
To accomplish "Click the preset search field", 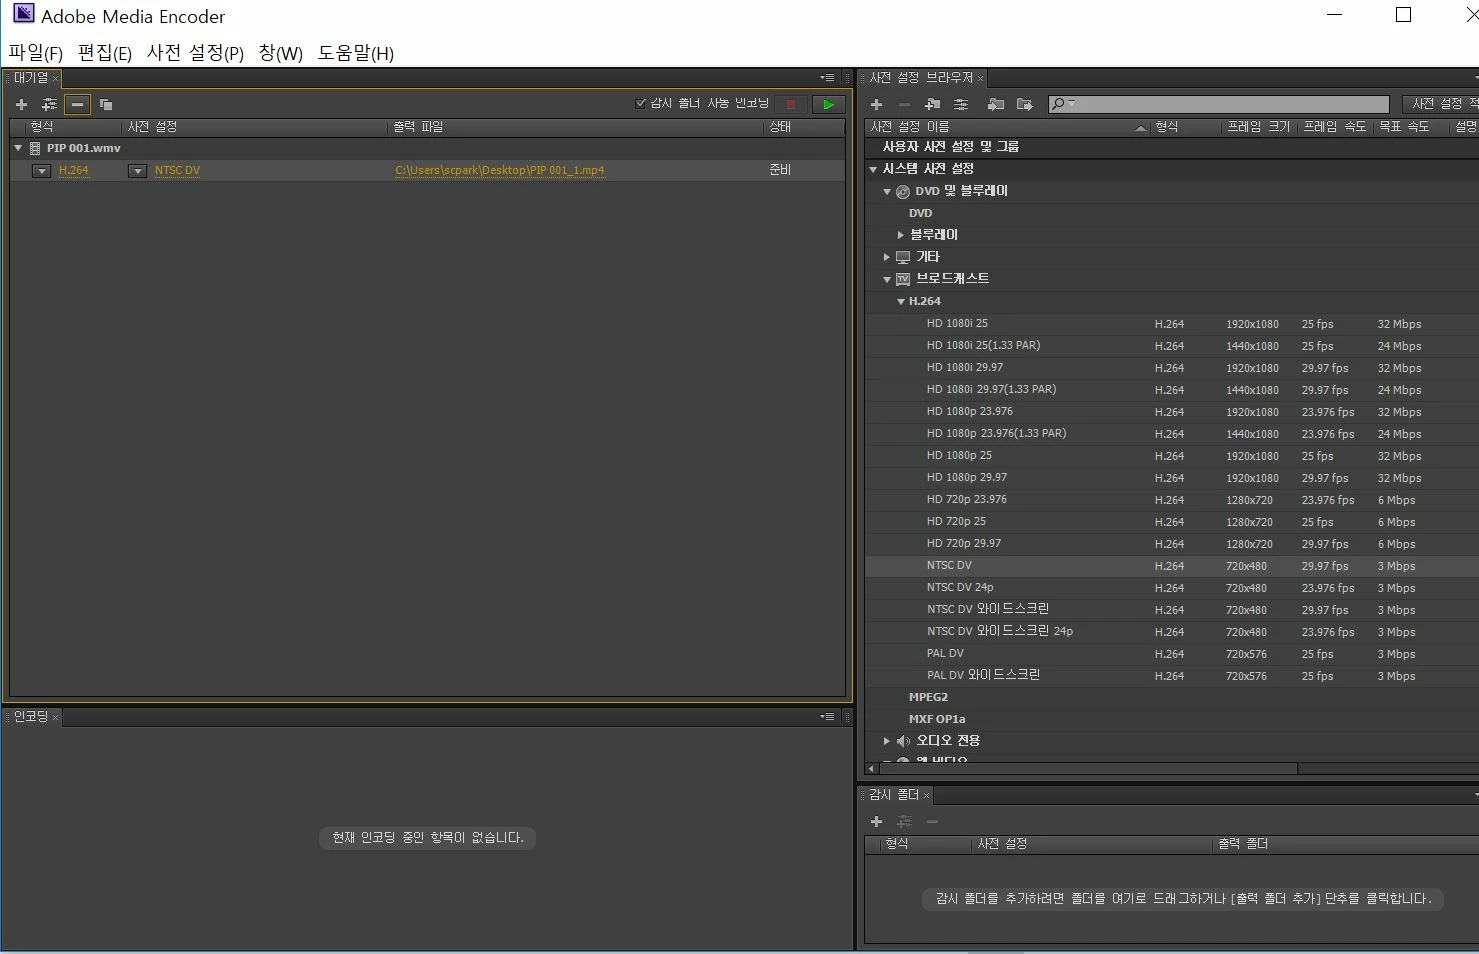I will pyautogui.click(x=1218, y=104).
